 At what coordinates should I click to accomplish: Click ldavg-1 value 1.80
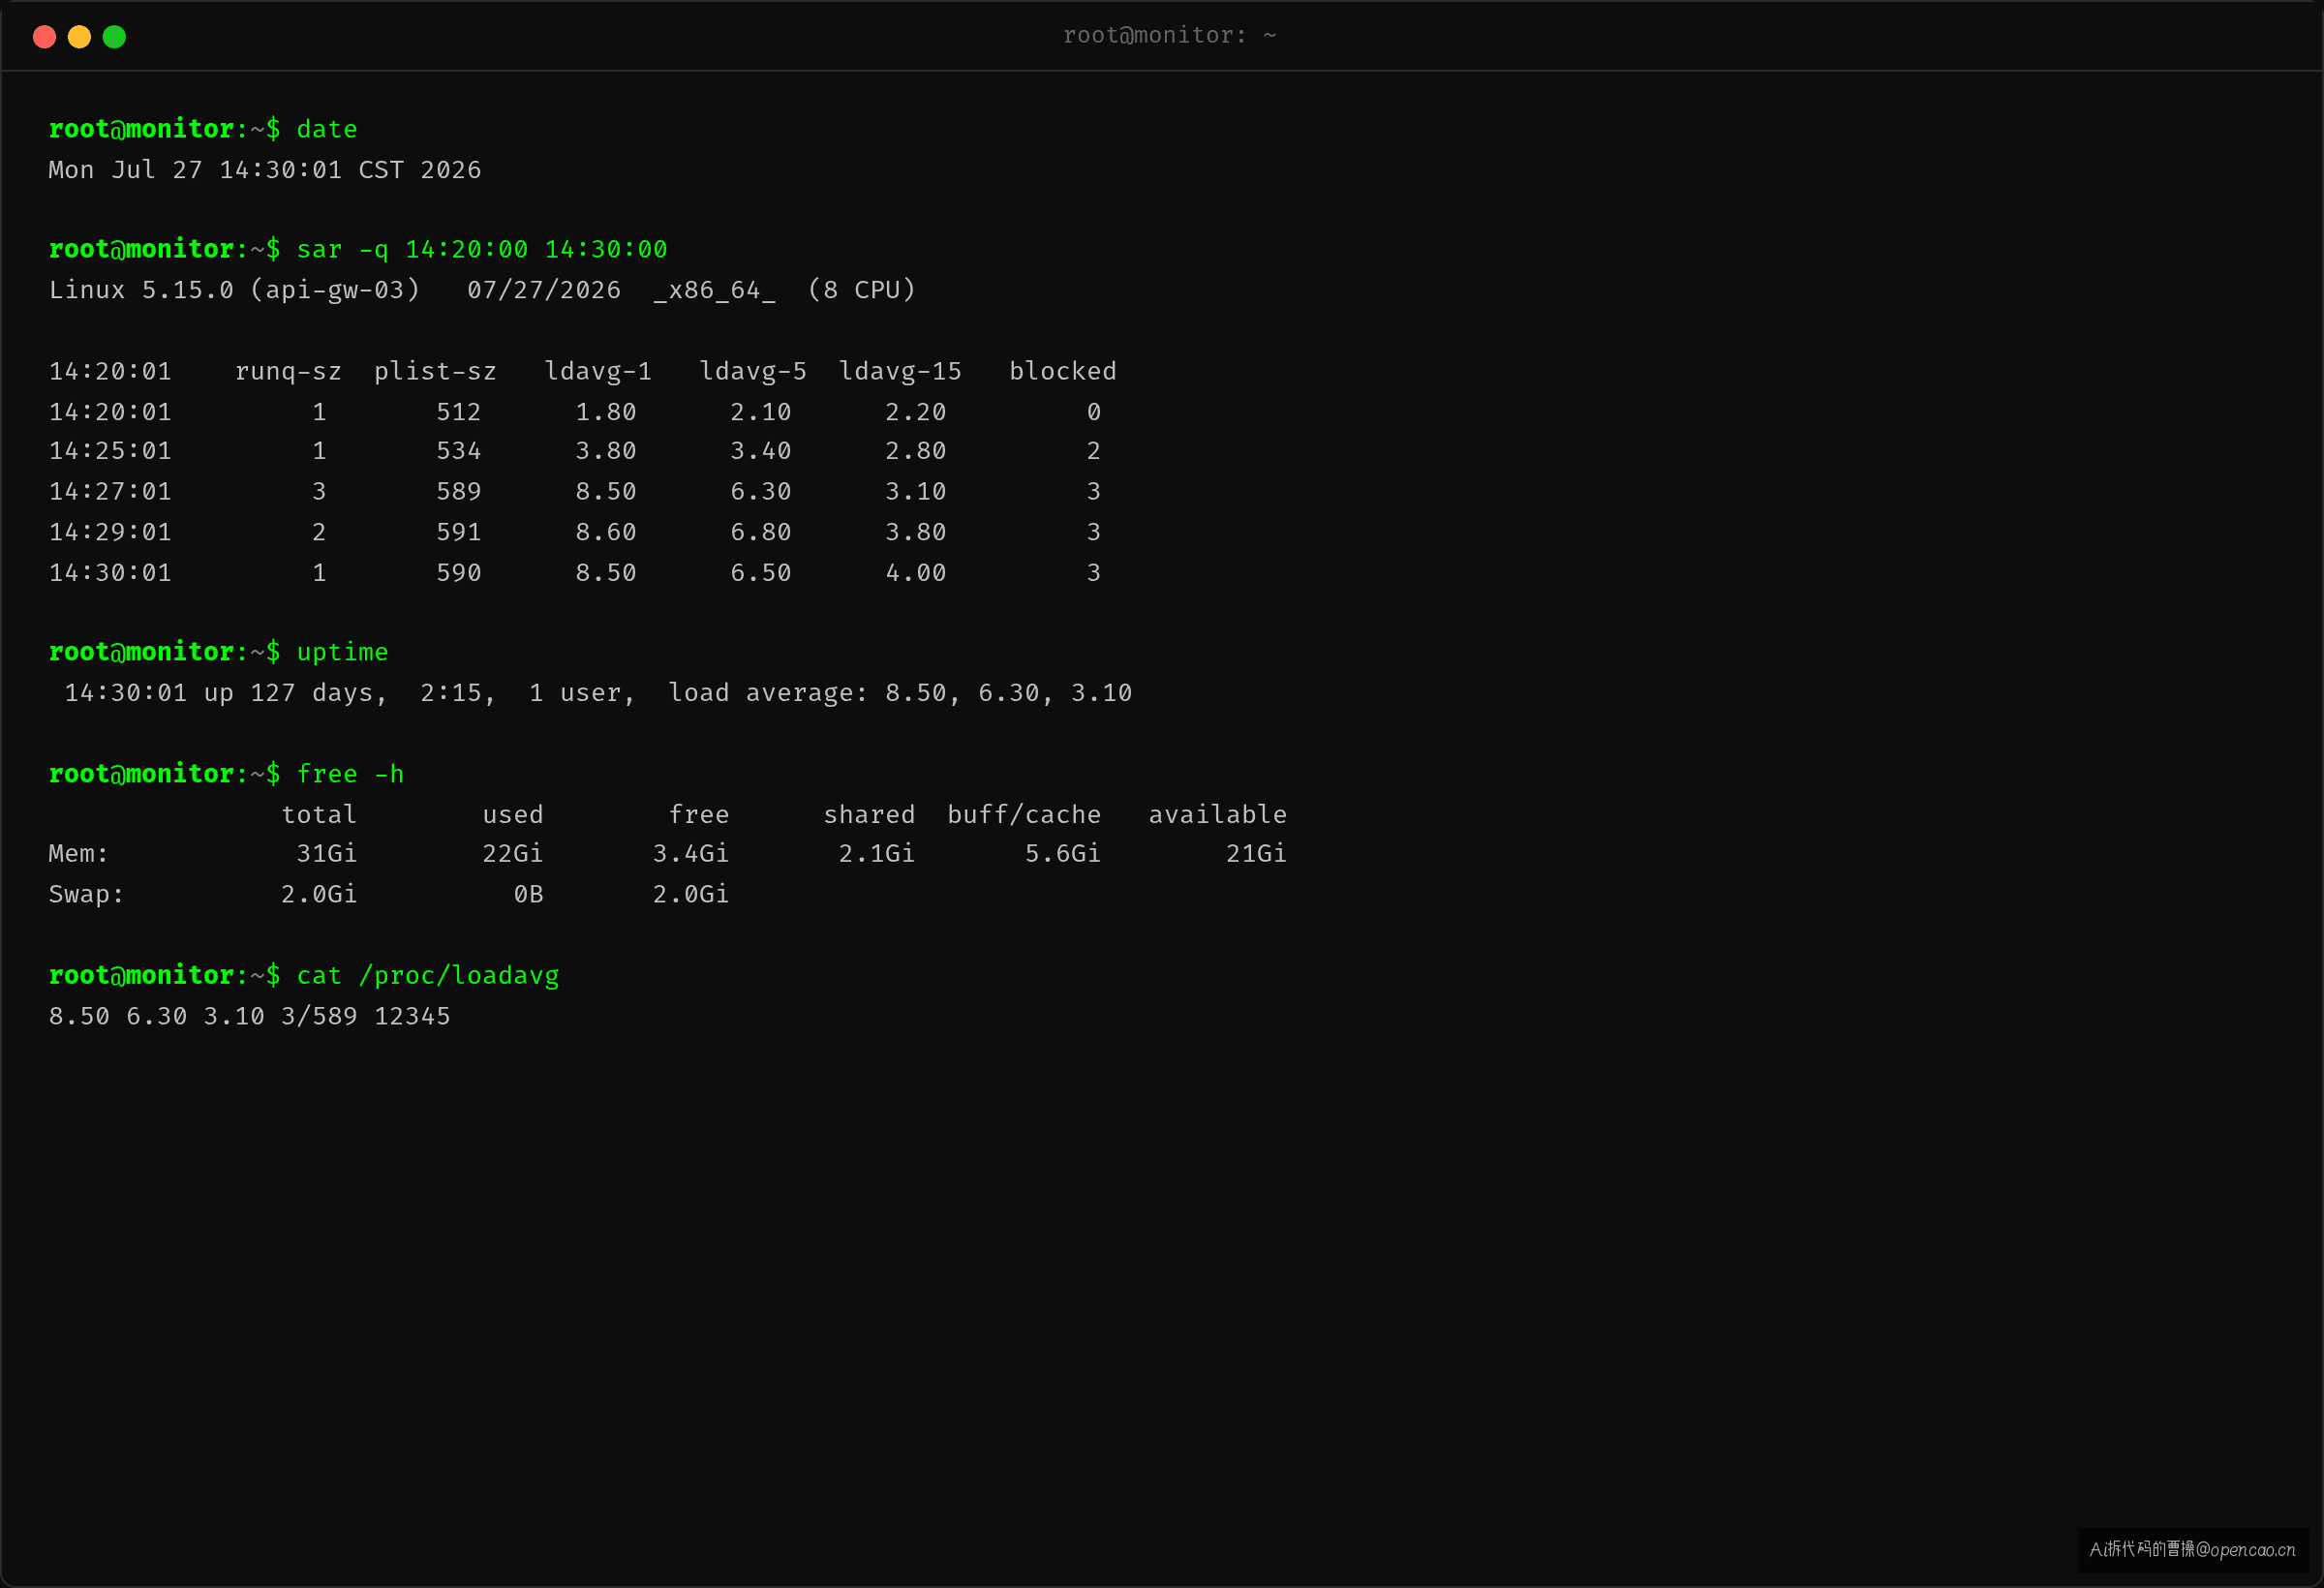pos(606,412)
